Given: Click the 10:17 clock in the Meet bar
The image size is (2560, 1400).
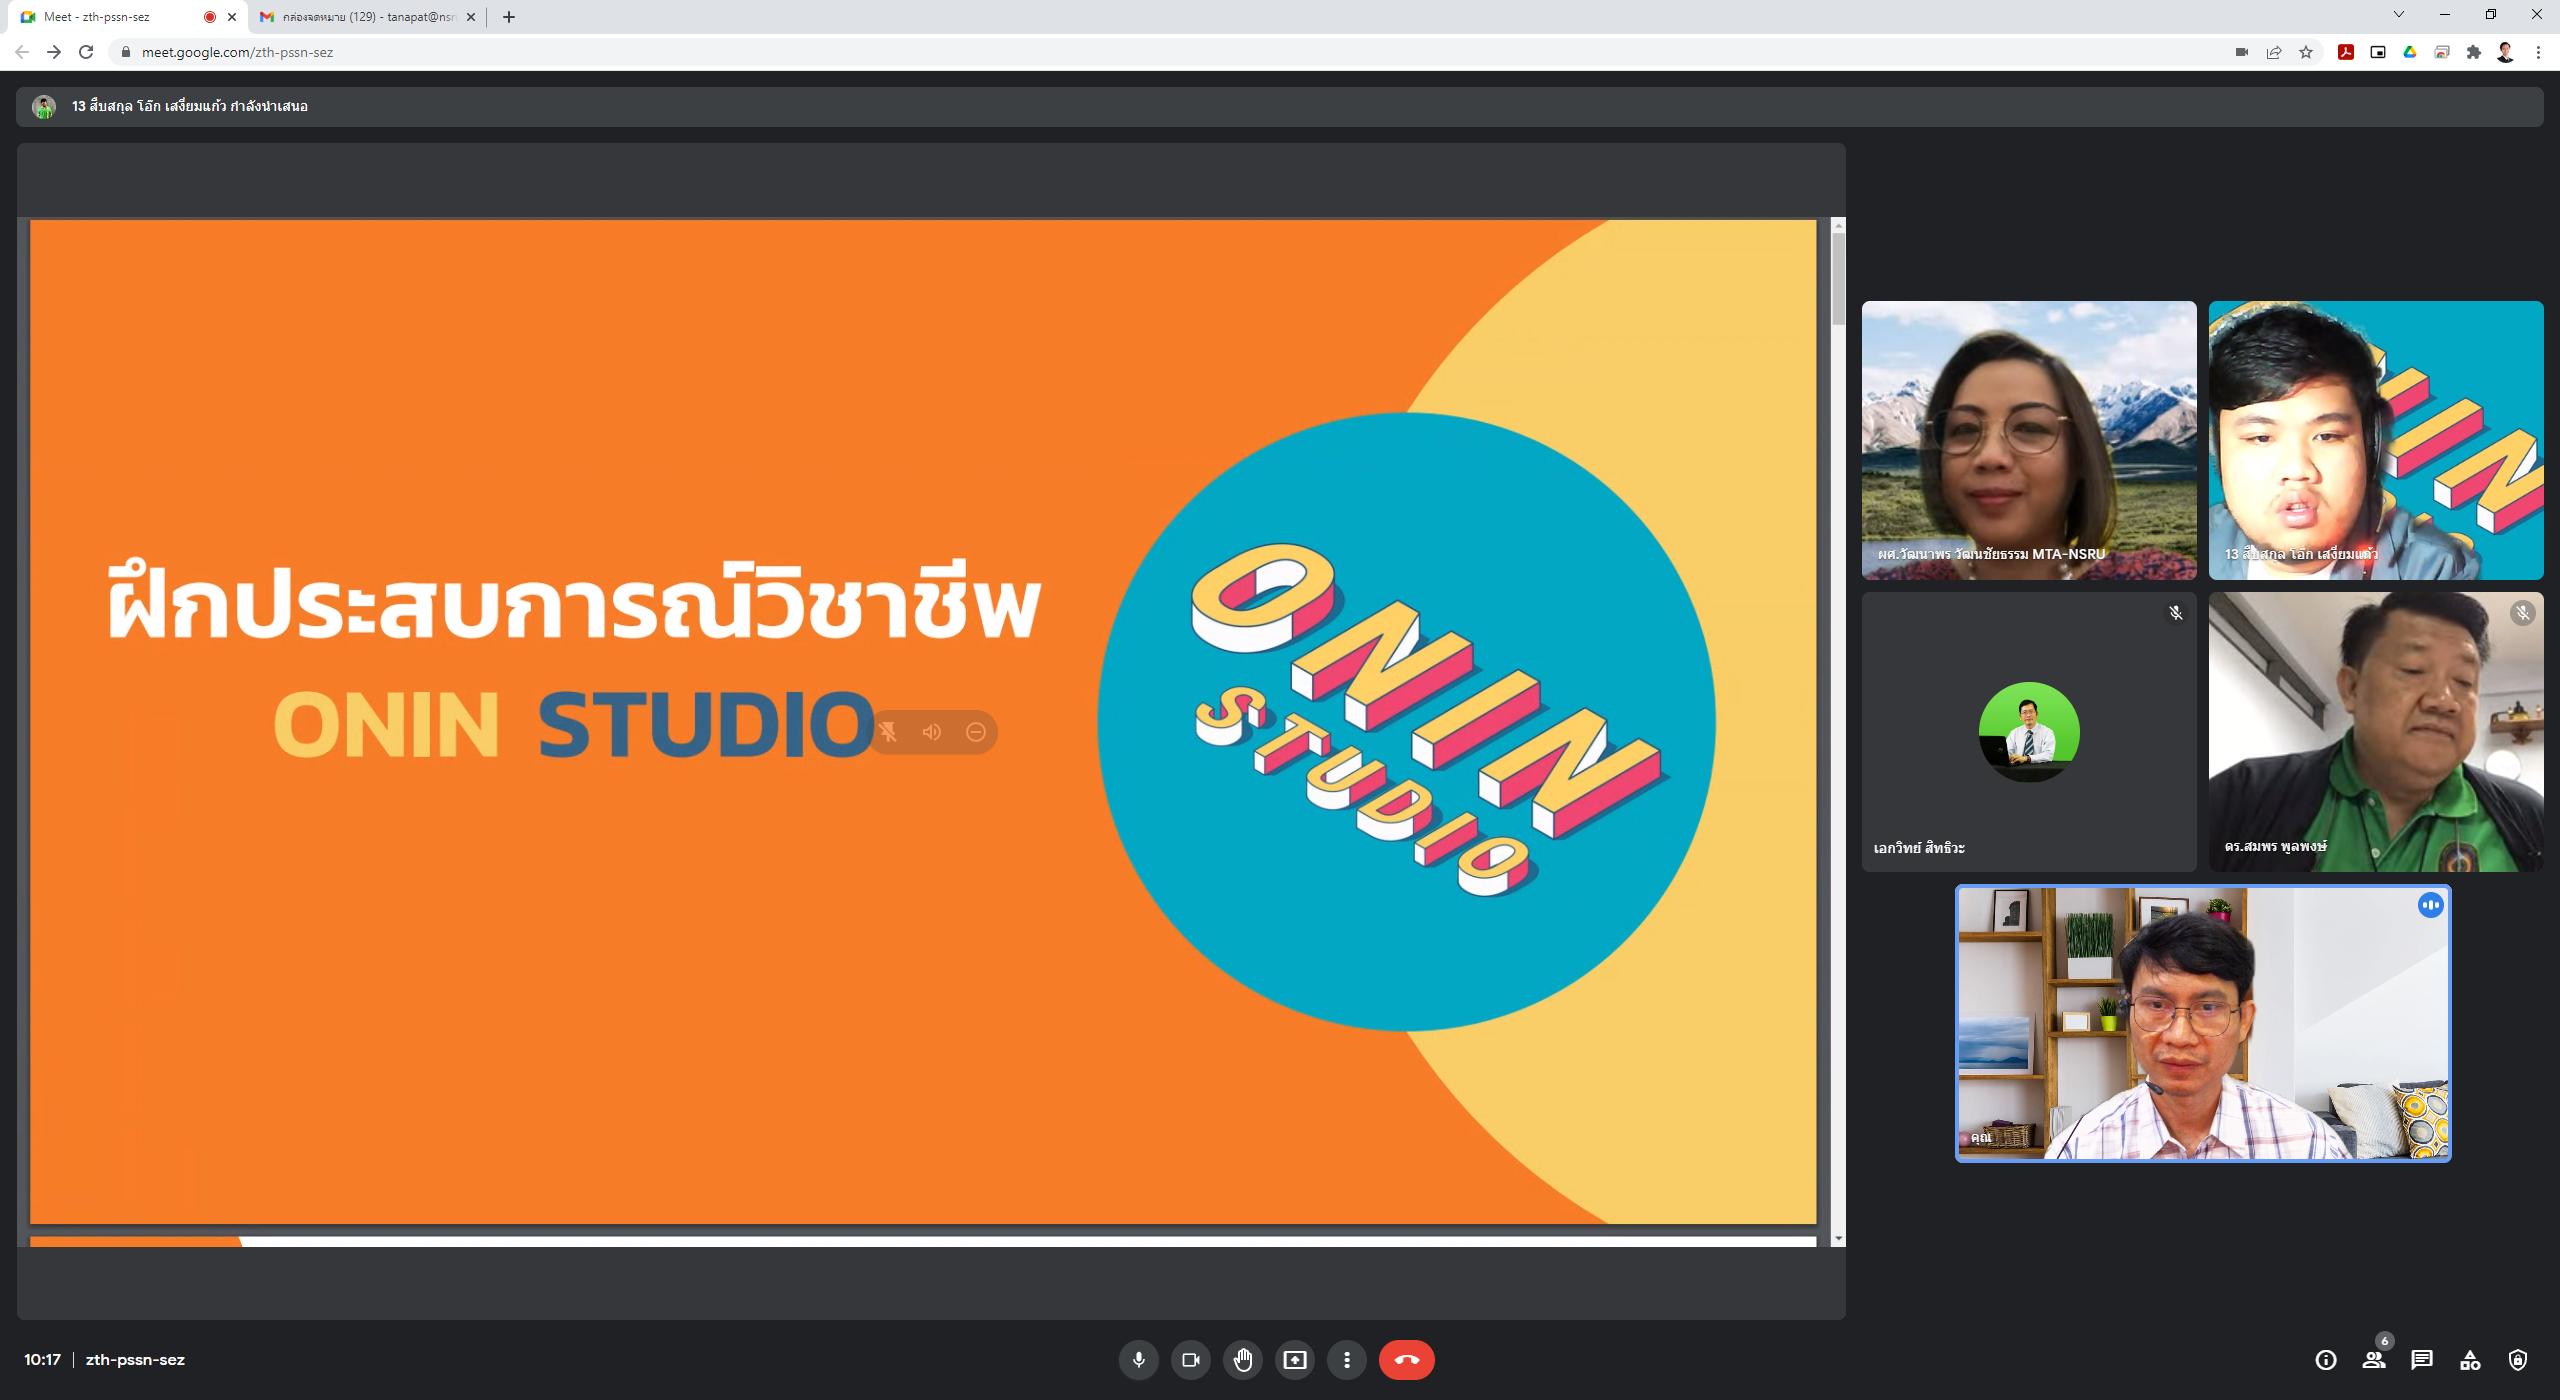Looking at the screenshot, I should click(43, 1360).
